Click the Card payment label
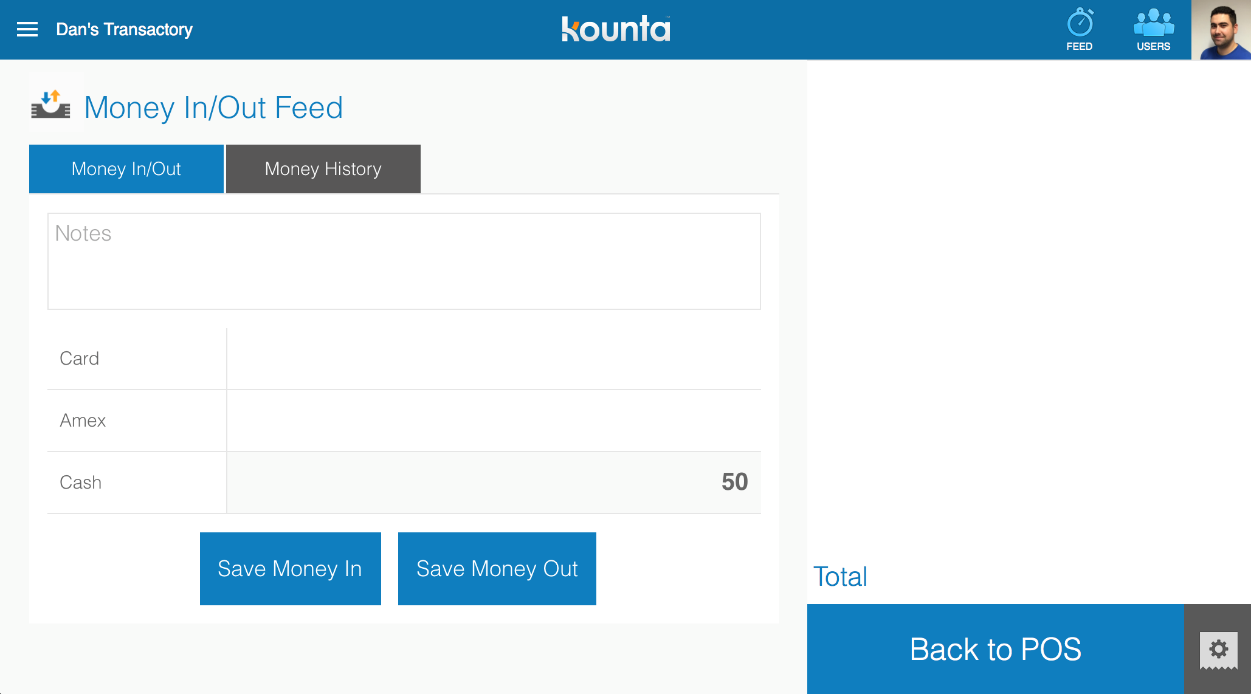Viewport: 1251px width, 694px height. coord(79,359)
